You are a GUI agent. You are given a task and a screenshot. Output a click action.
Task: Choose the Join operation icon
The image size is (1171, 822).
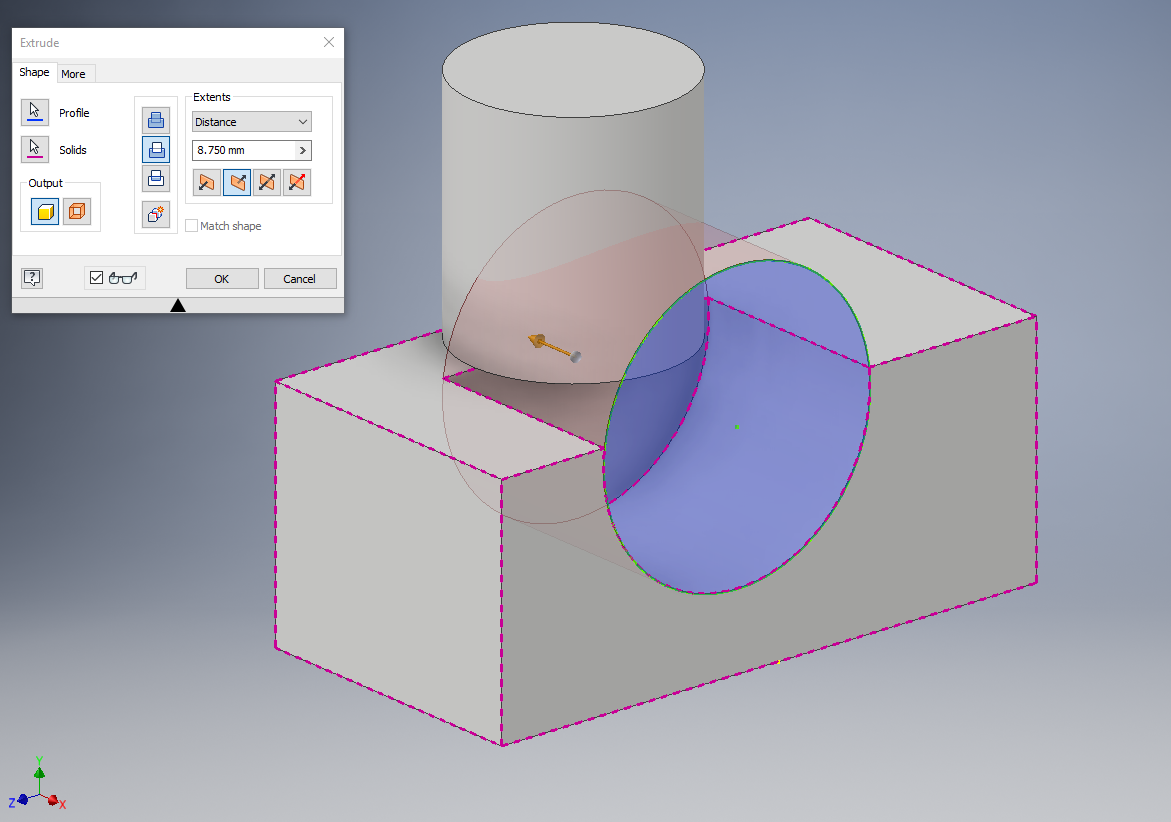(156, 118)
